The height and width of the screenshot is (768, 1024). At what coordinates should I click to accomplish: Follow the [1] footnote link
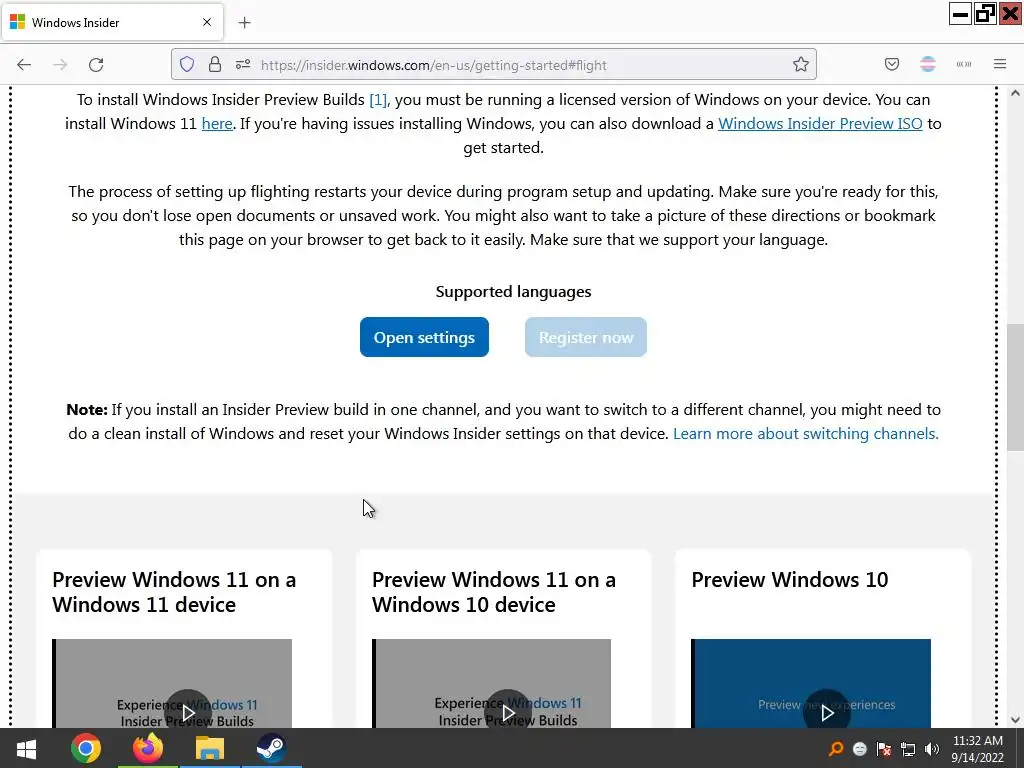tap(378, 100)
